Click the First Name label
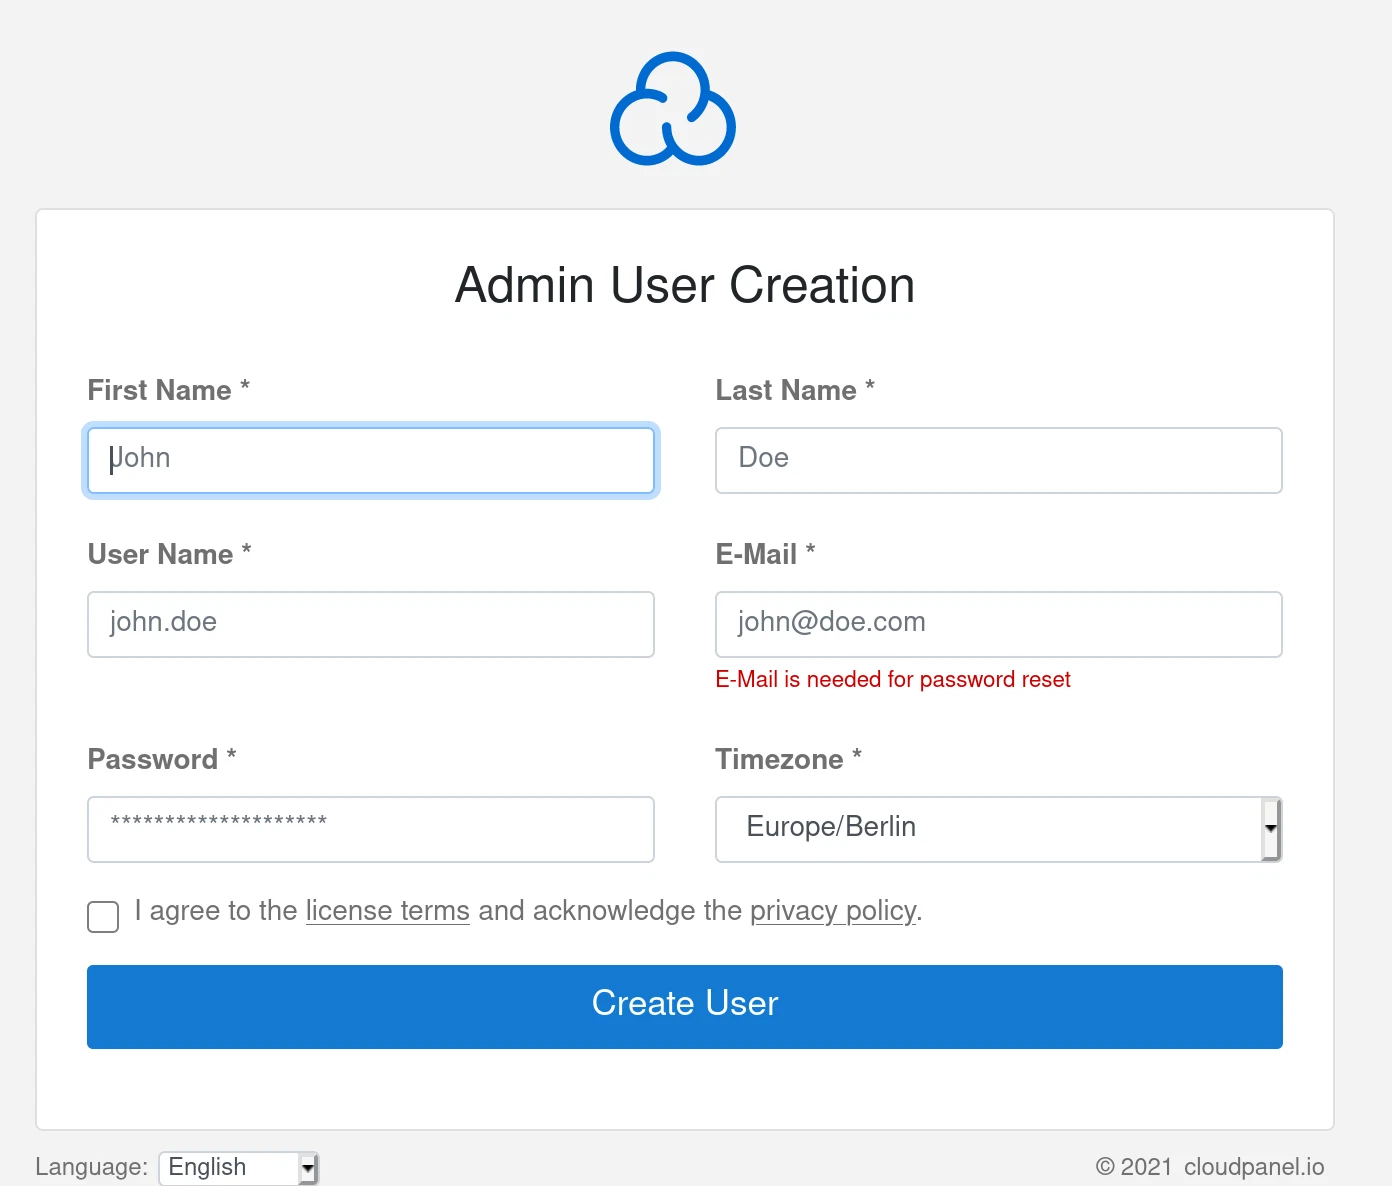 [x=169, y=390]
